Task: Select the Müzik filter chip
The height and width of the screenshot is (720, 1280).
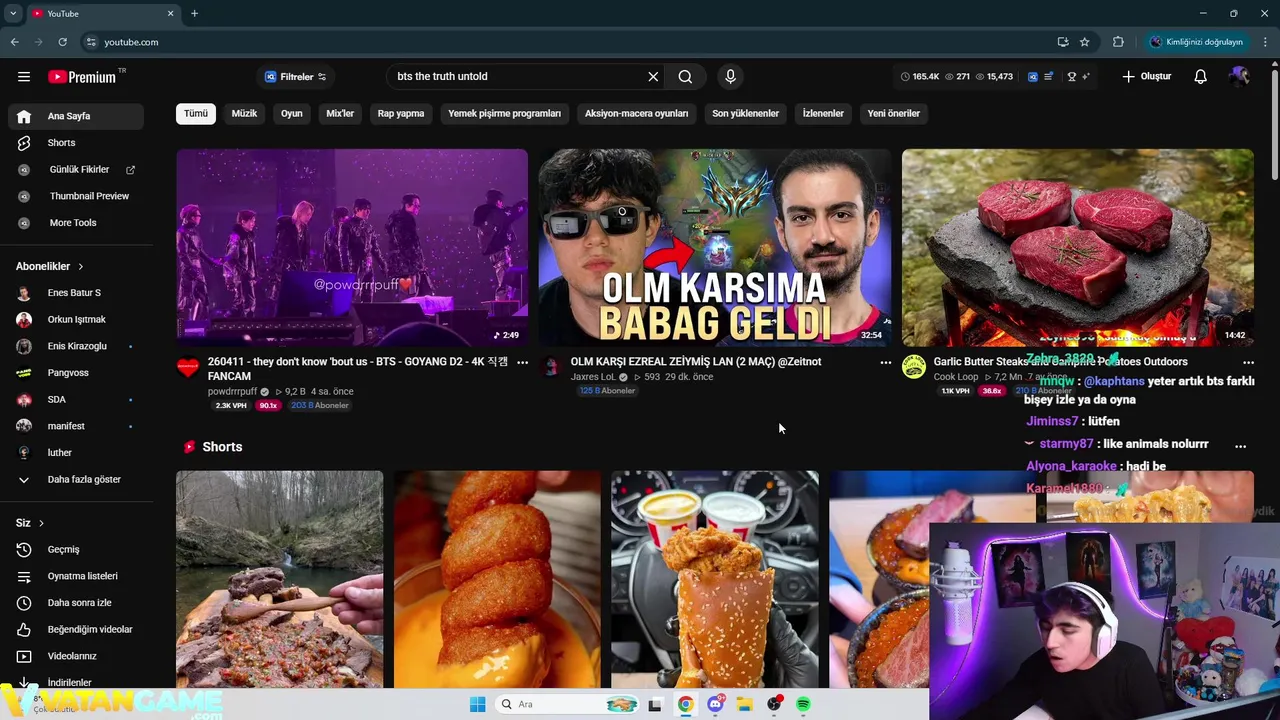Action: pos(244,113)
